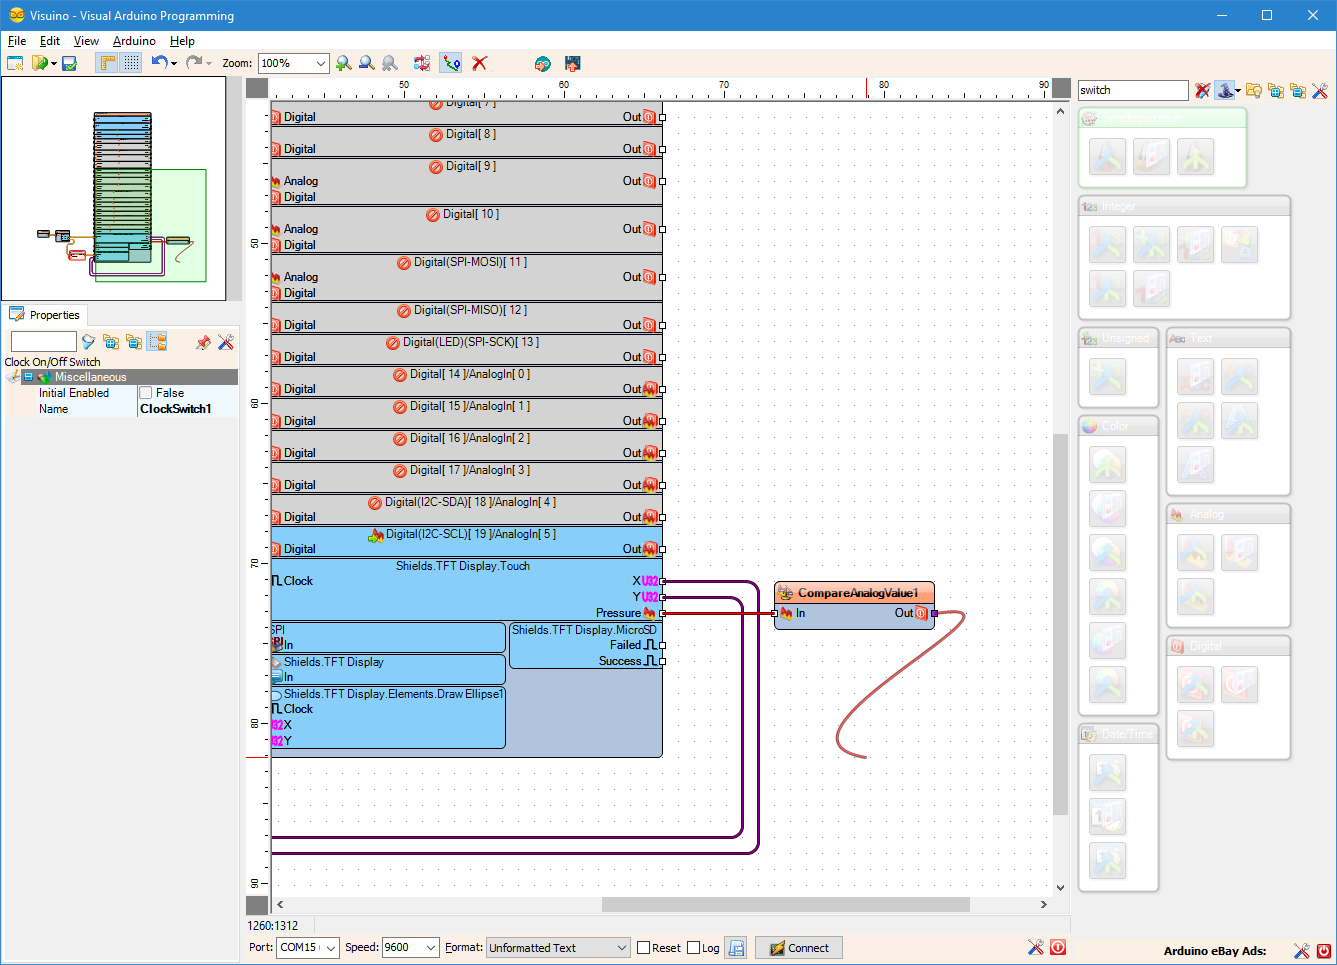Click the red X delete toolbar icon
This screenshot has width=1337, height=965.
[x=480, y=63]
